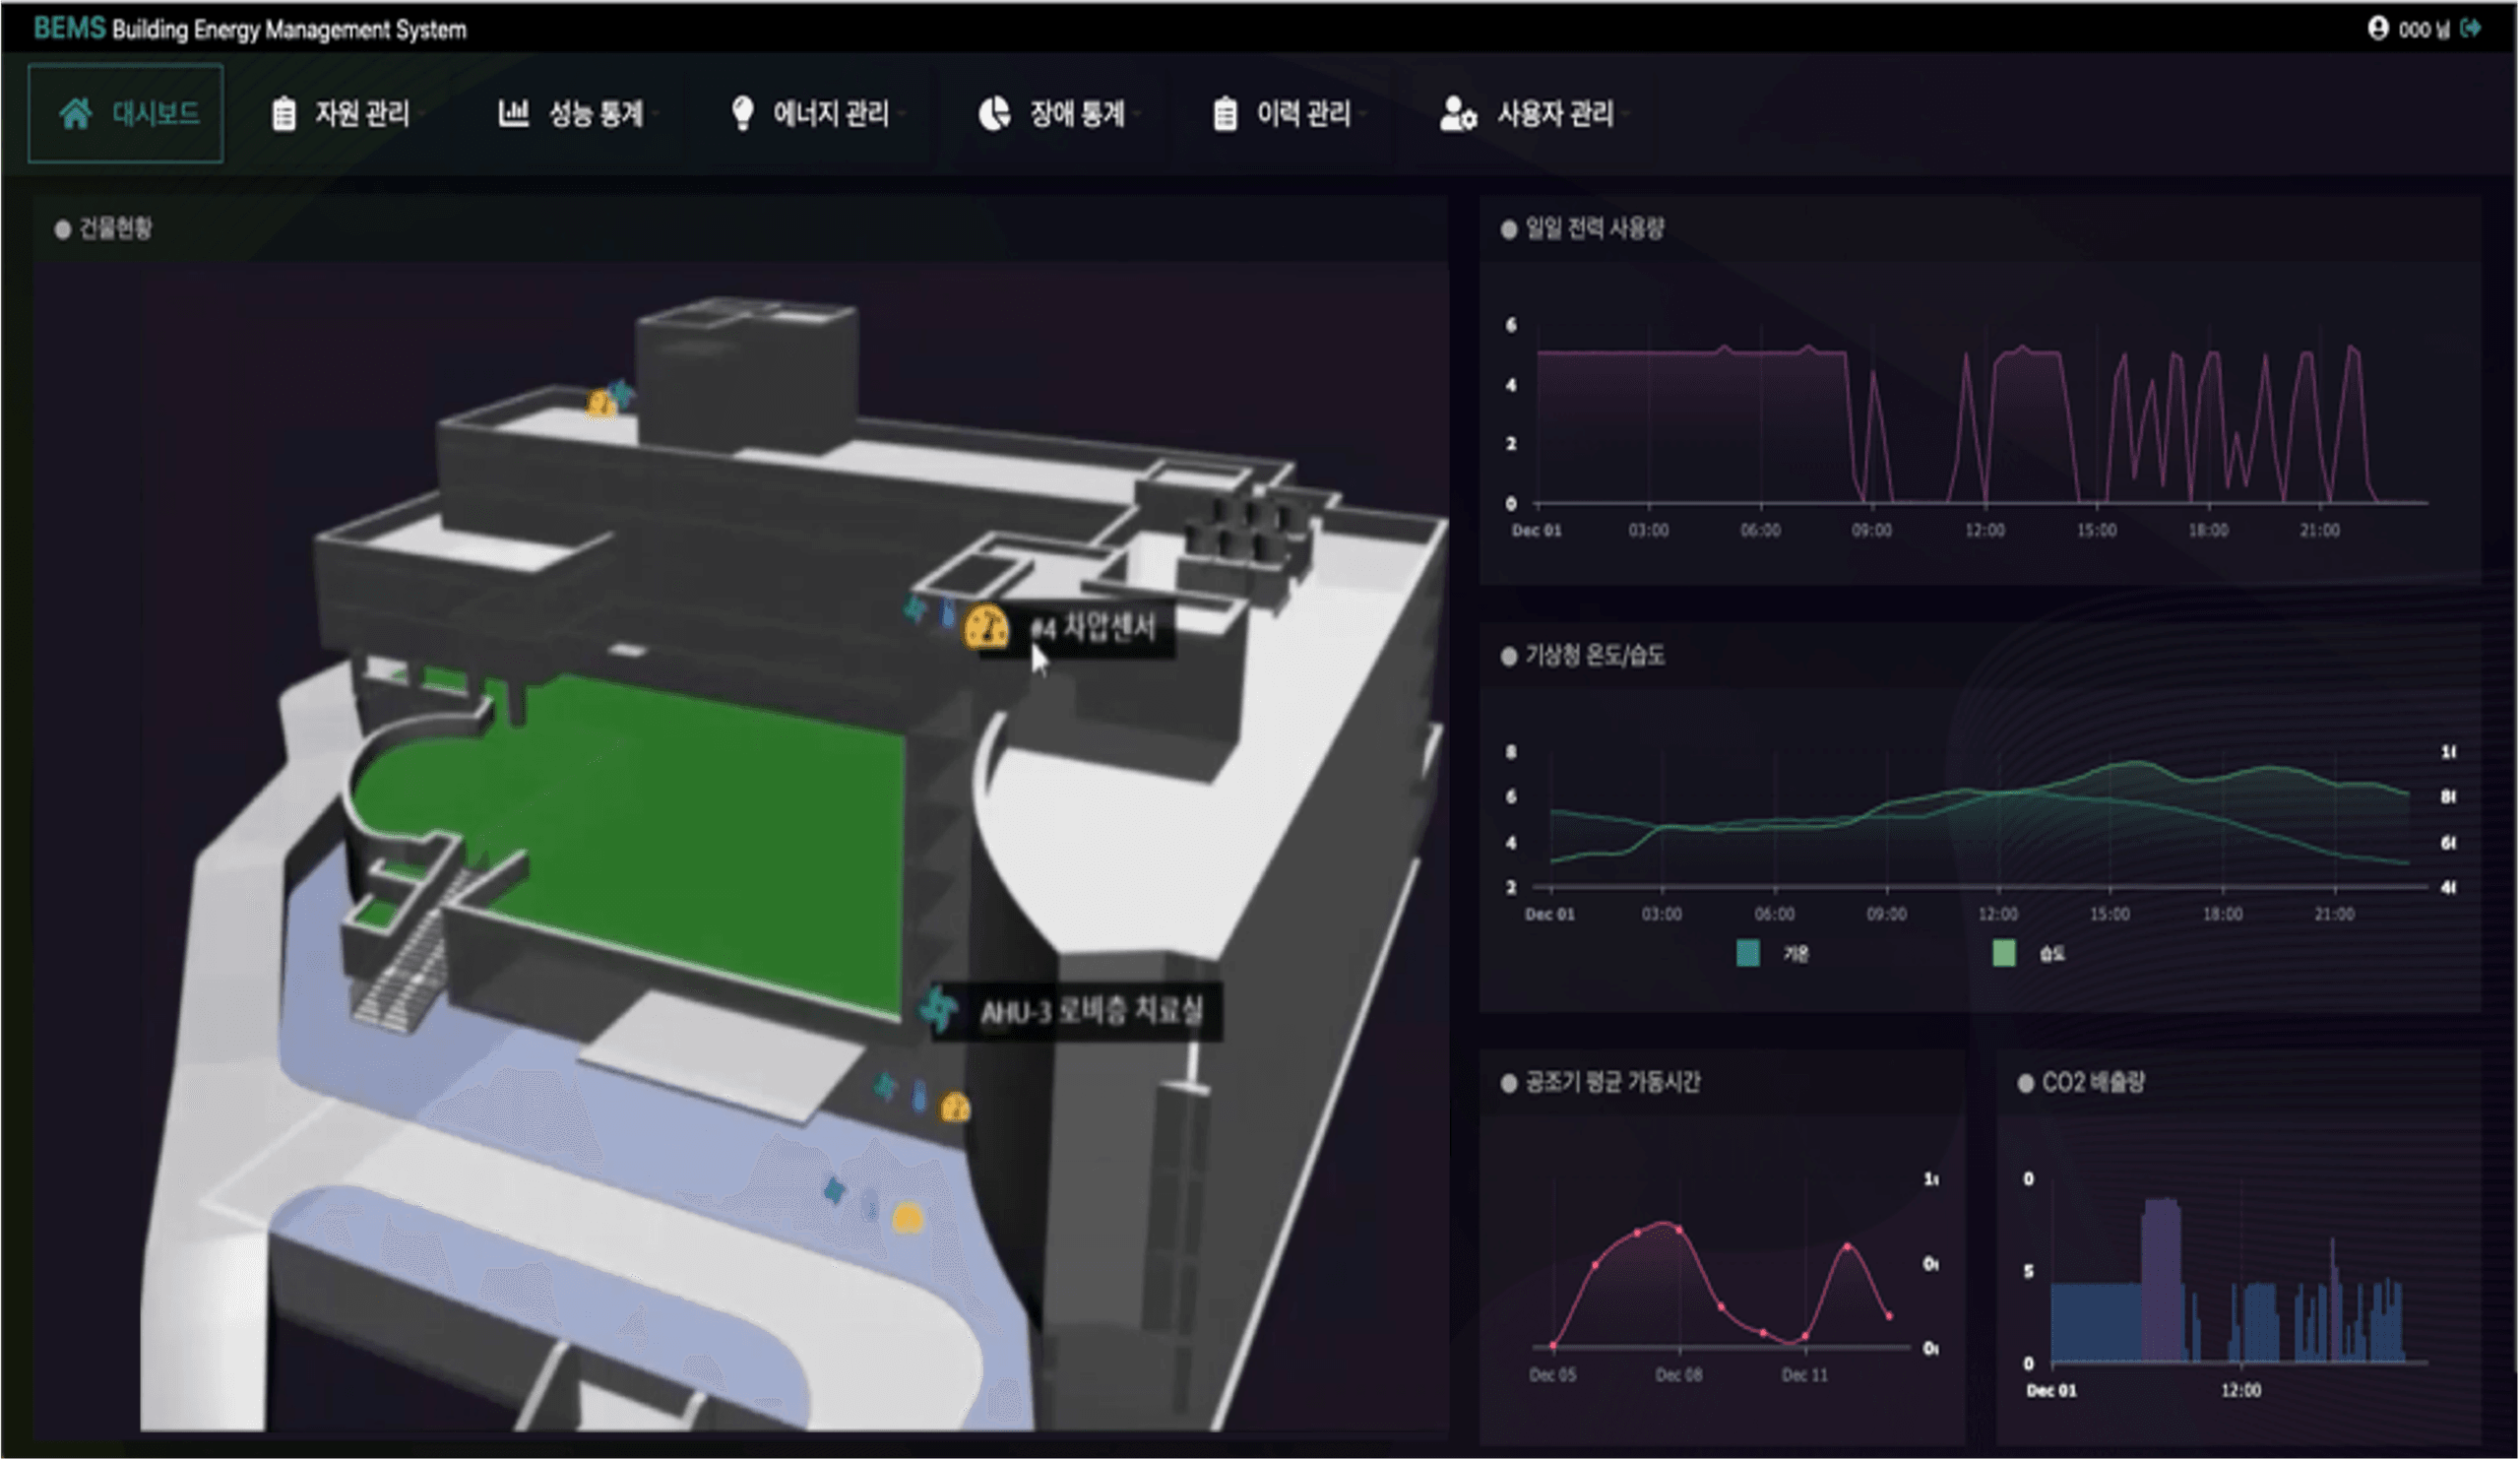
Task: Click 12:00 label on CO2 배출량 axis
Action: pyautogui.click(x=2240, y=1390)
